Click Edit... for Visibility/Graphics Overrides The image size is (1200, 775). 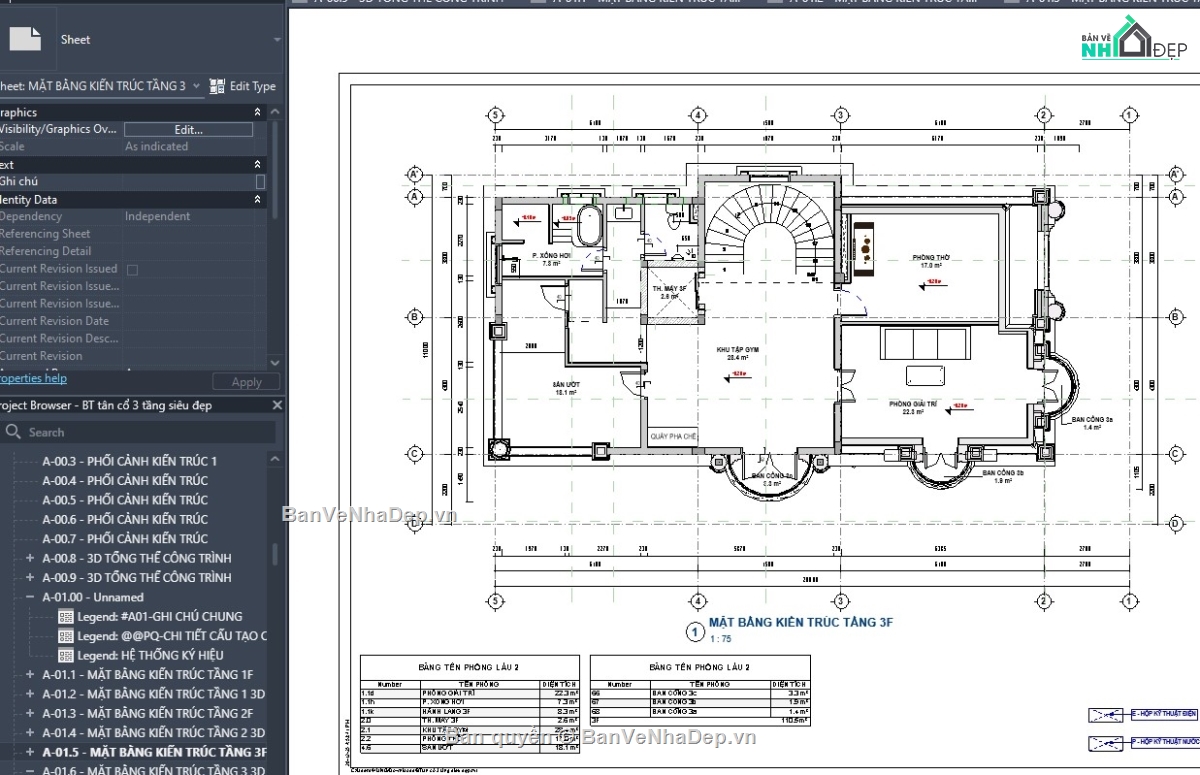tap(188, 130)
